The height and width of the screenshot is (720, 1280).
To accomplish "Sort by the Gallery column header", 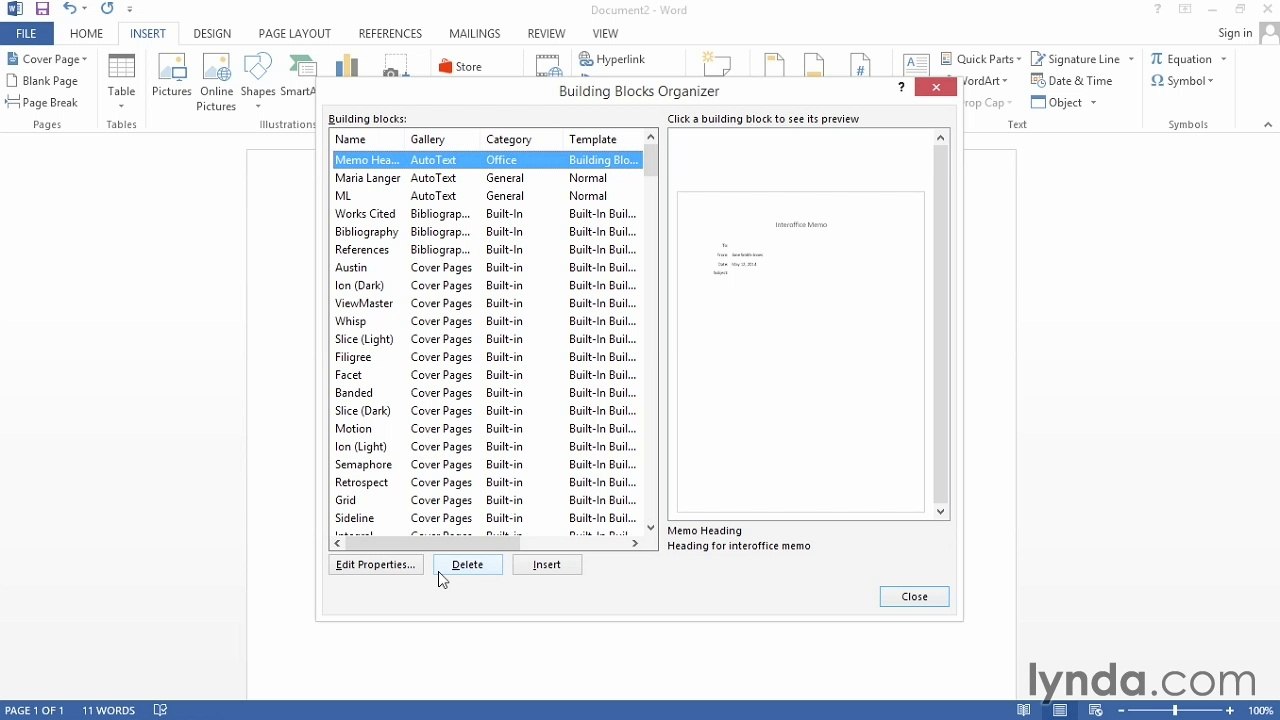I will (x=443, y=139).
